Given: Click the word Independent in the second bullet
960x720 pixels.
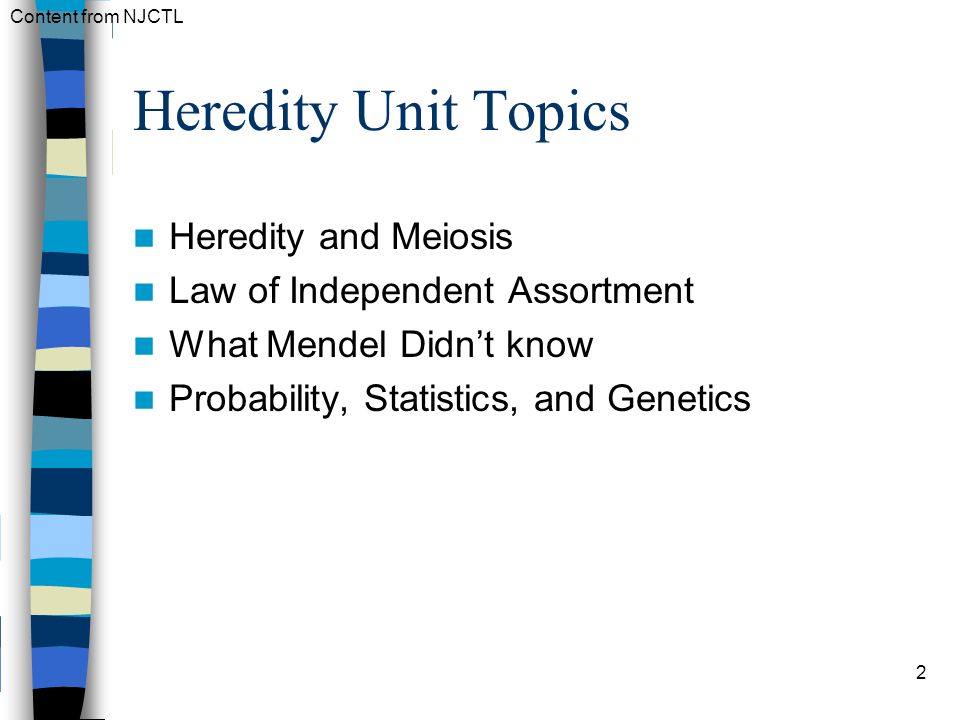Looking at the screenshot, I should pyautogui.click(x=391, y=291).
